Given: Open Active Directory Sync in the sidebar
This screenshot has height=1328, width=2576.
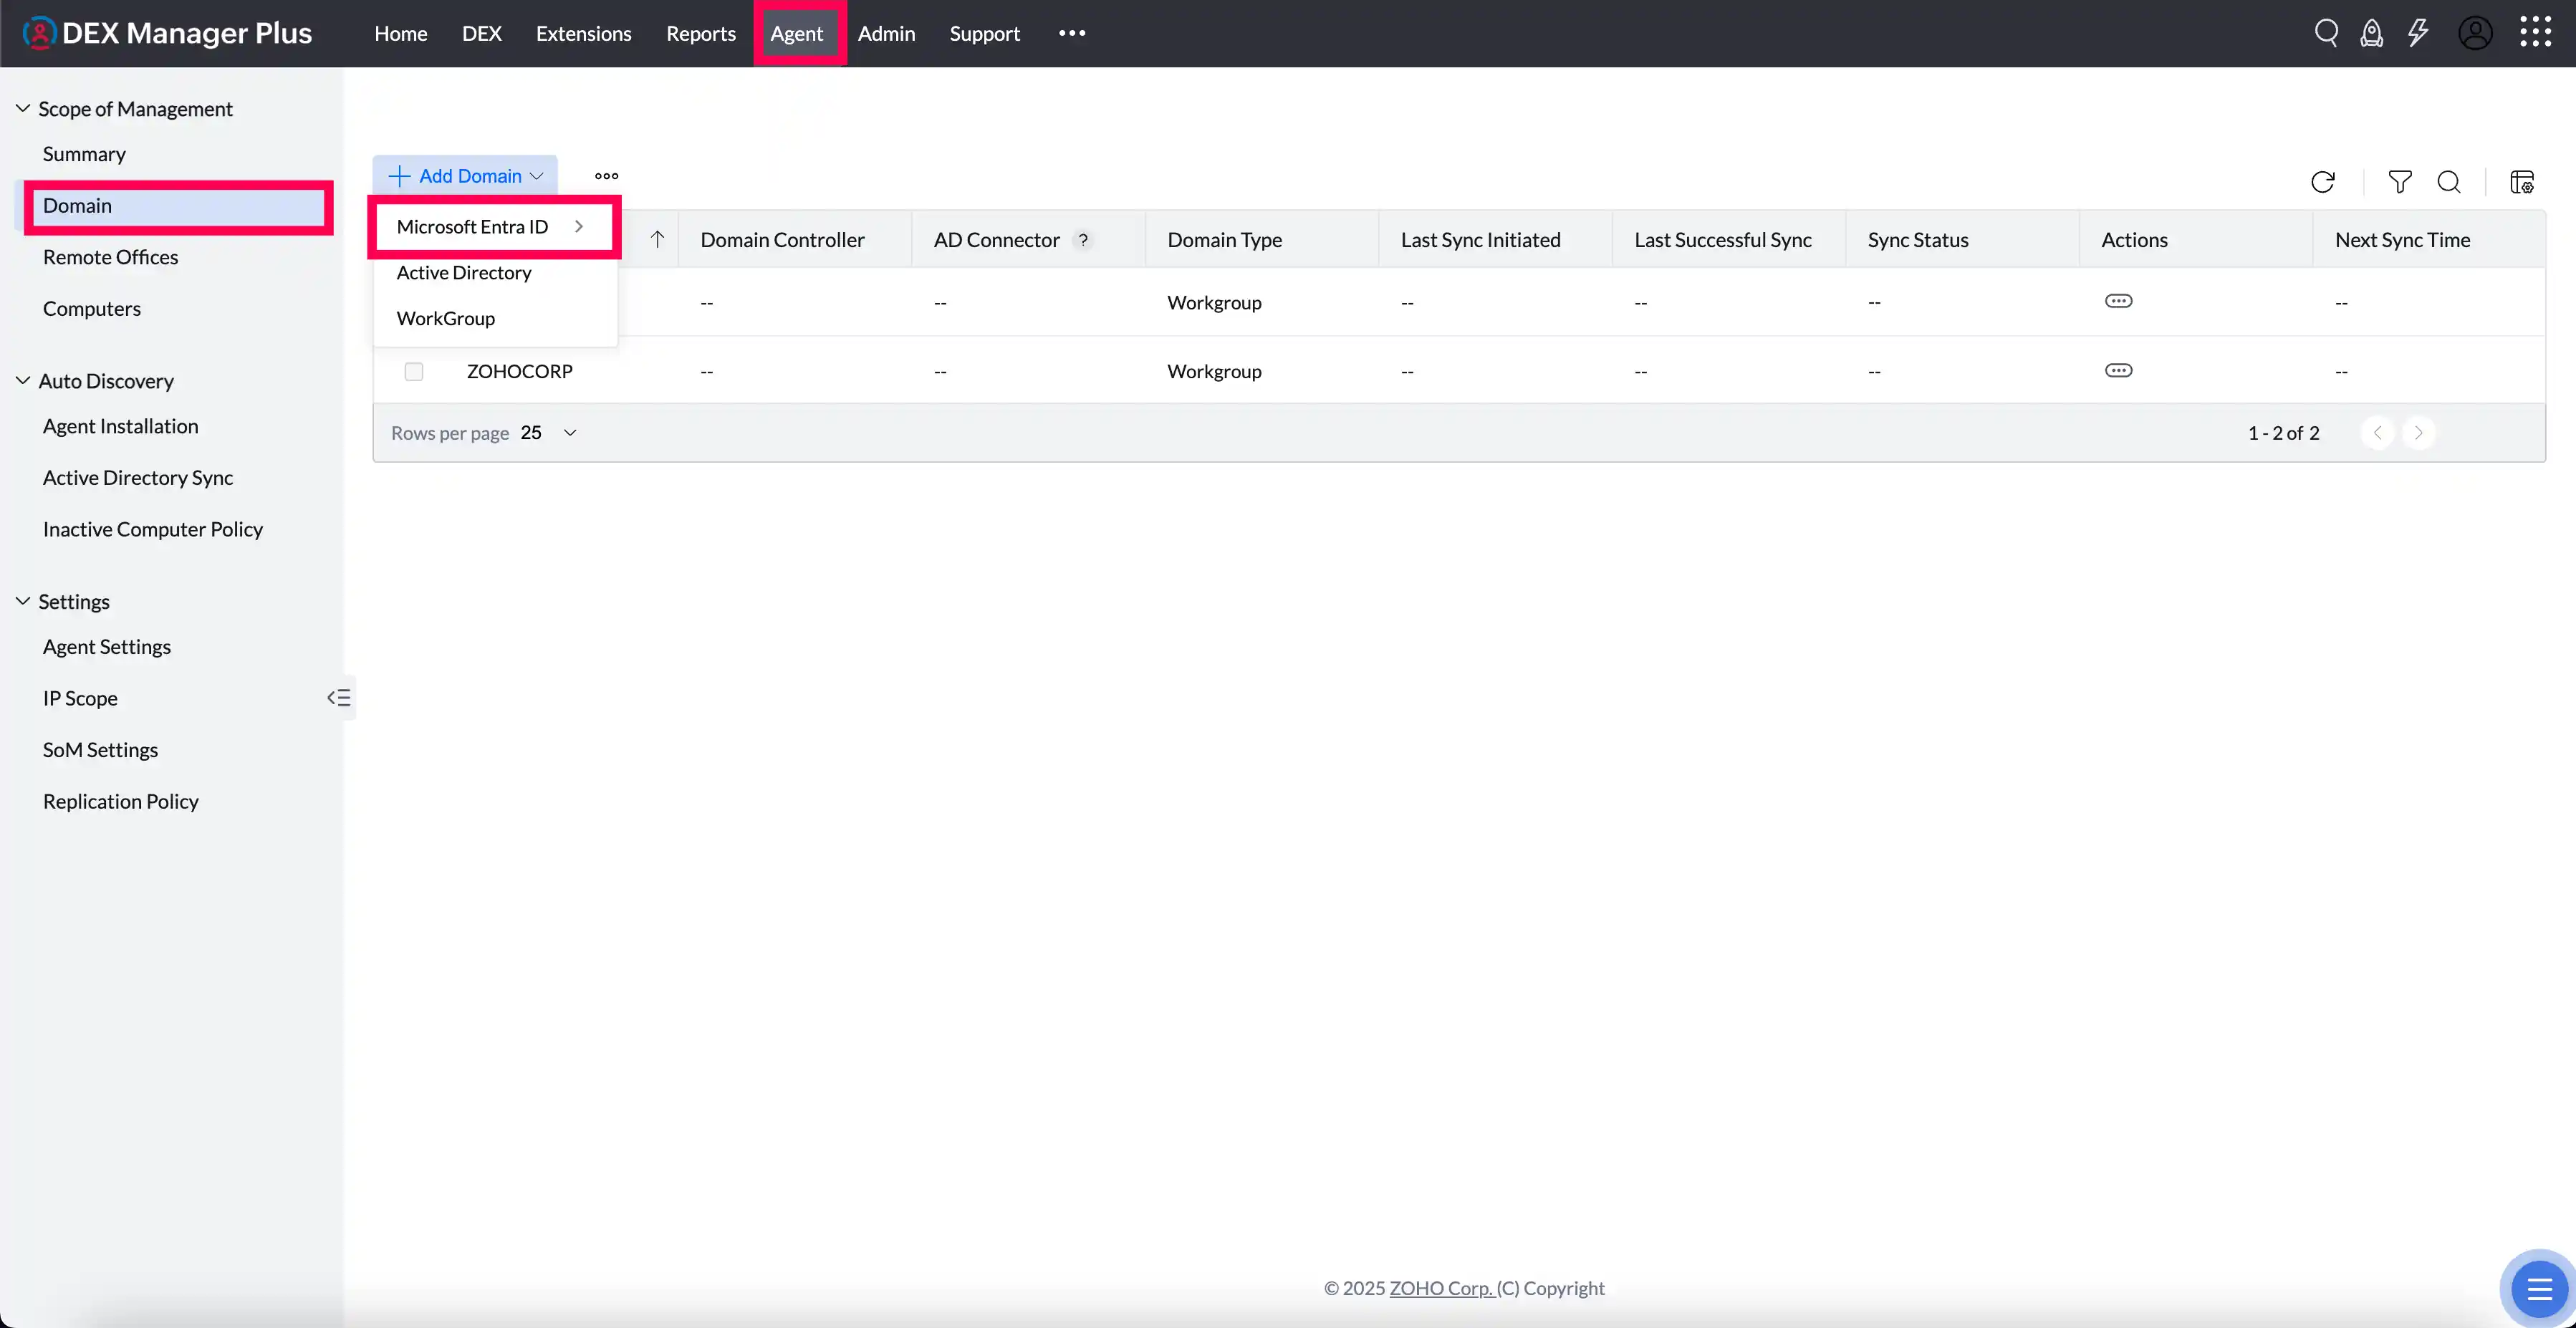Looking at the screenshot, I should (x=138, y=478).
